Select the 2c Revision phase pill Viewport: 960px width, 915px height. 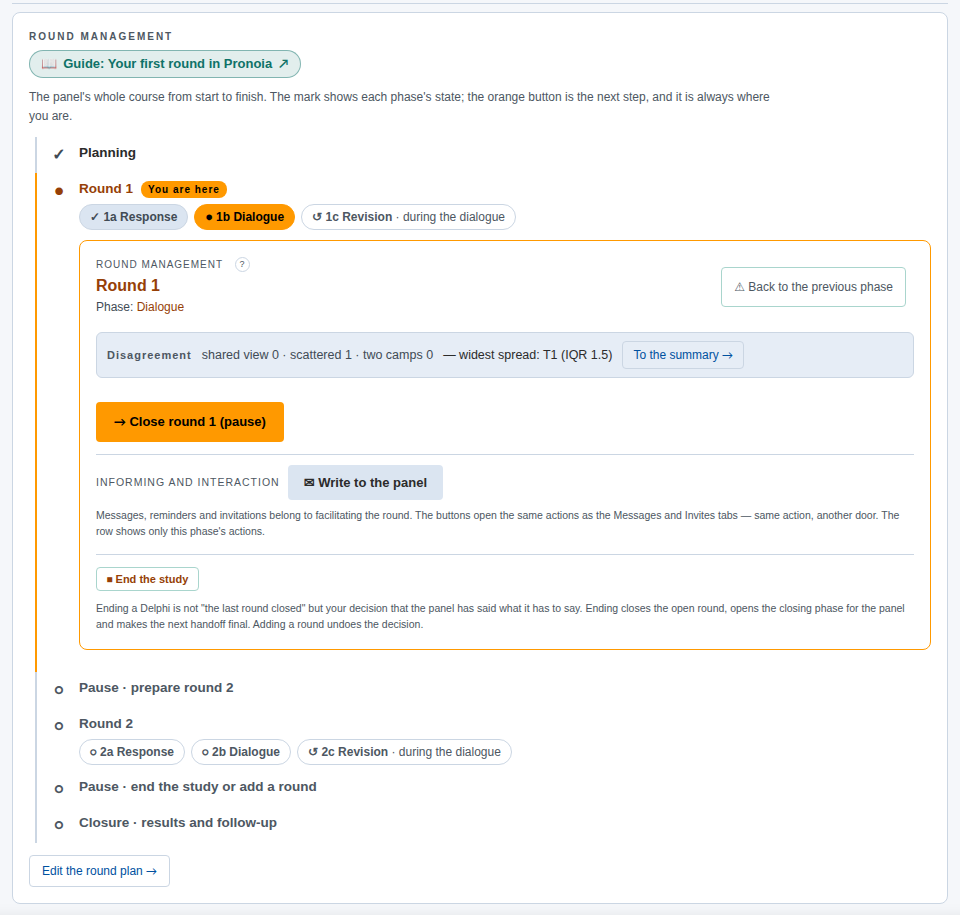(404, 751)
